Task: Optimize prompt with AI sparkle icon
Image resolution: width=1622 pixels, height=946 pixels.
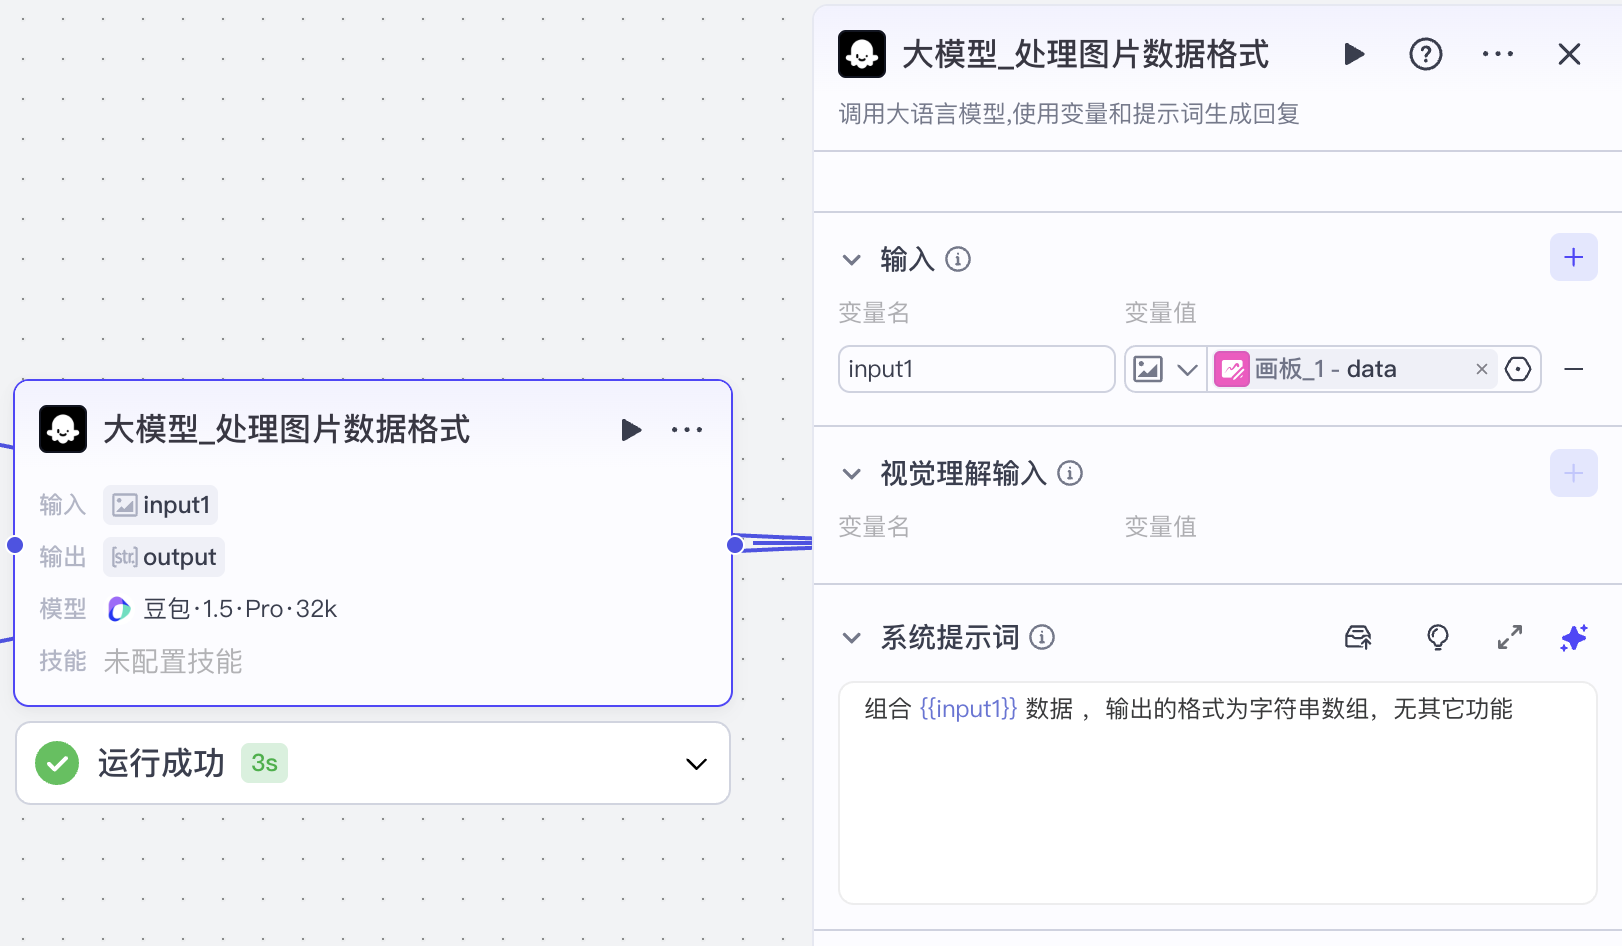Action: tap(1573, 637)
